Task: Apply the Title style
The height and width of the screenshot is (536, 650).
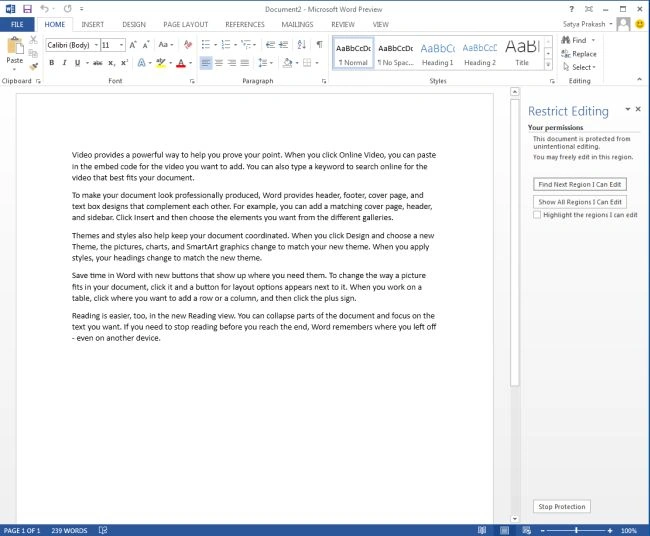Action: (522, 53)
